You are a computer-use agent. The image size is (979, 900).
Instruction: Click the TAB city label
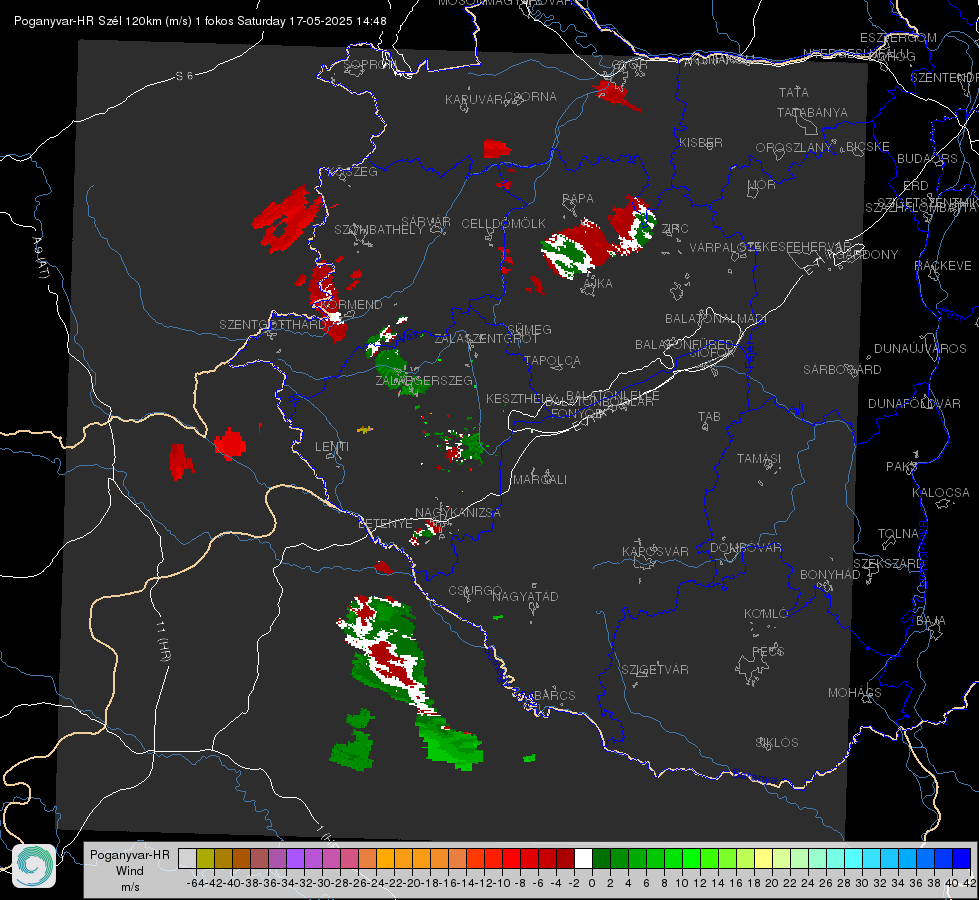point(709,417)
